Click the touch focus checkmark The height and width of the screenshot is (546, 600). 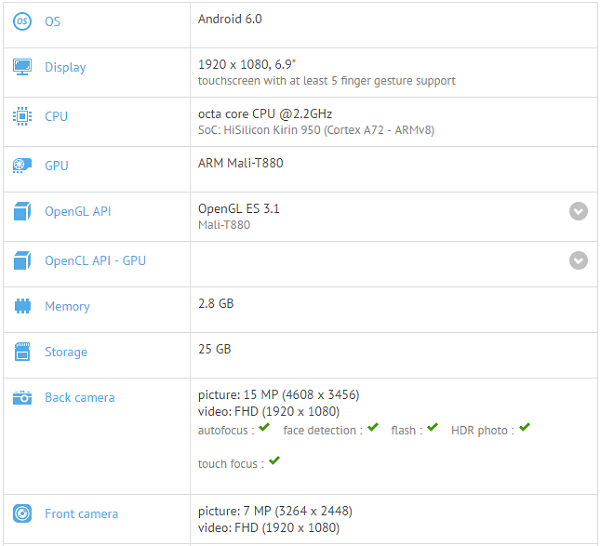coord(274,461)
